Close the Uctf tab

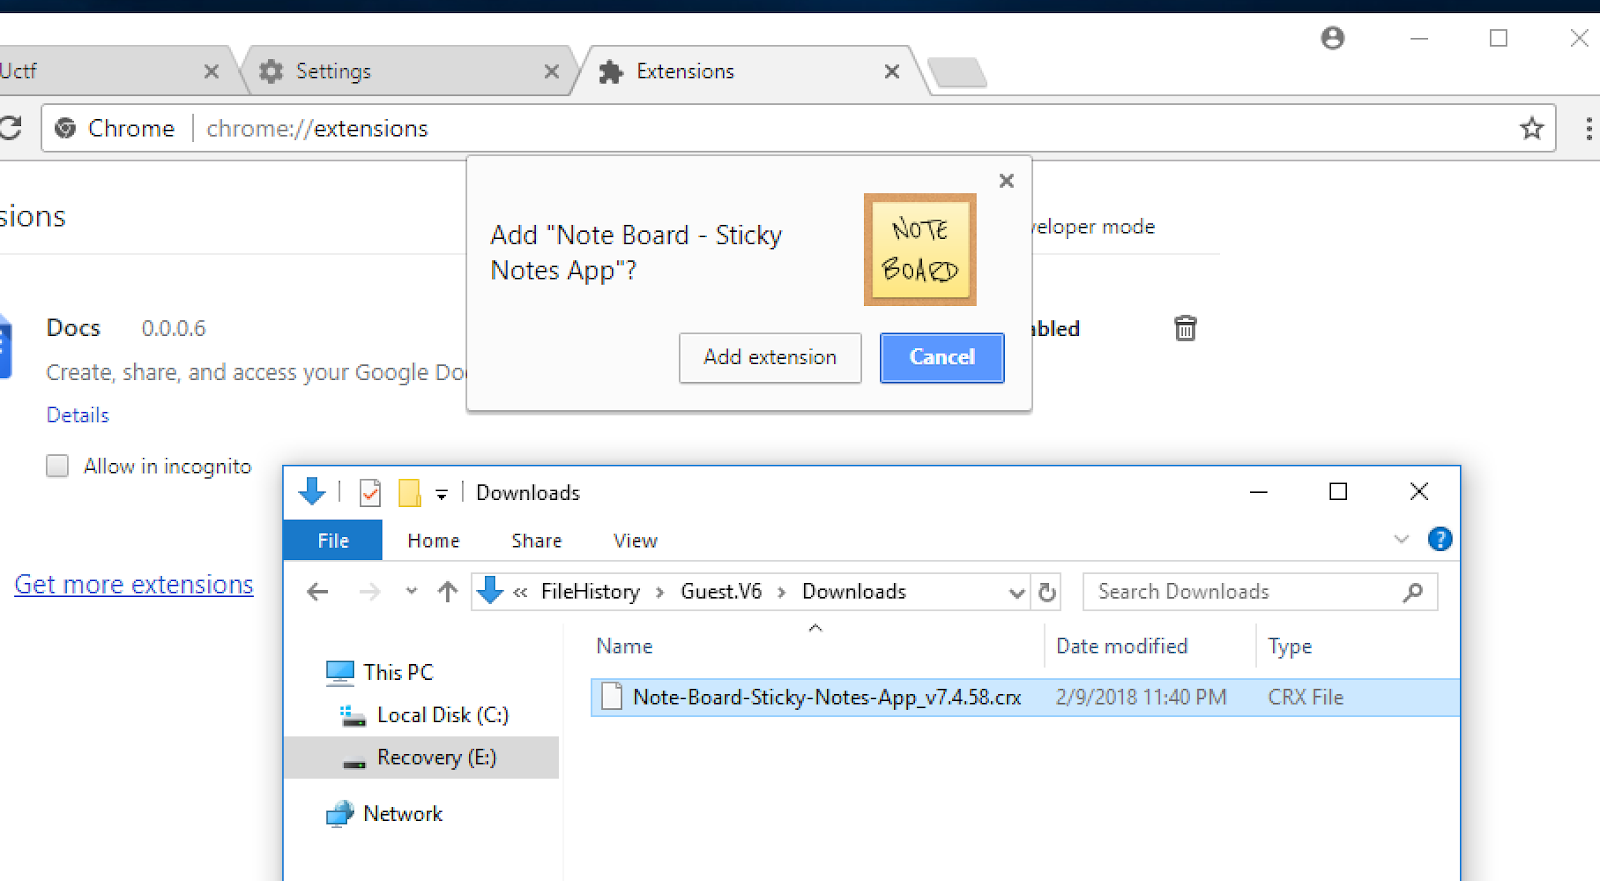pyautogui.click(x=211, y=71)
